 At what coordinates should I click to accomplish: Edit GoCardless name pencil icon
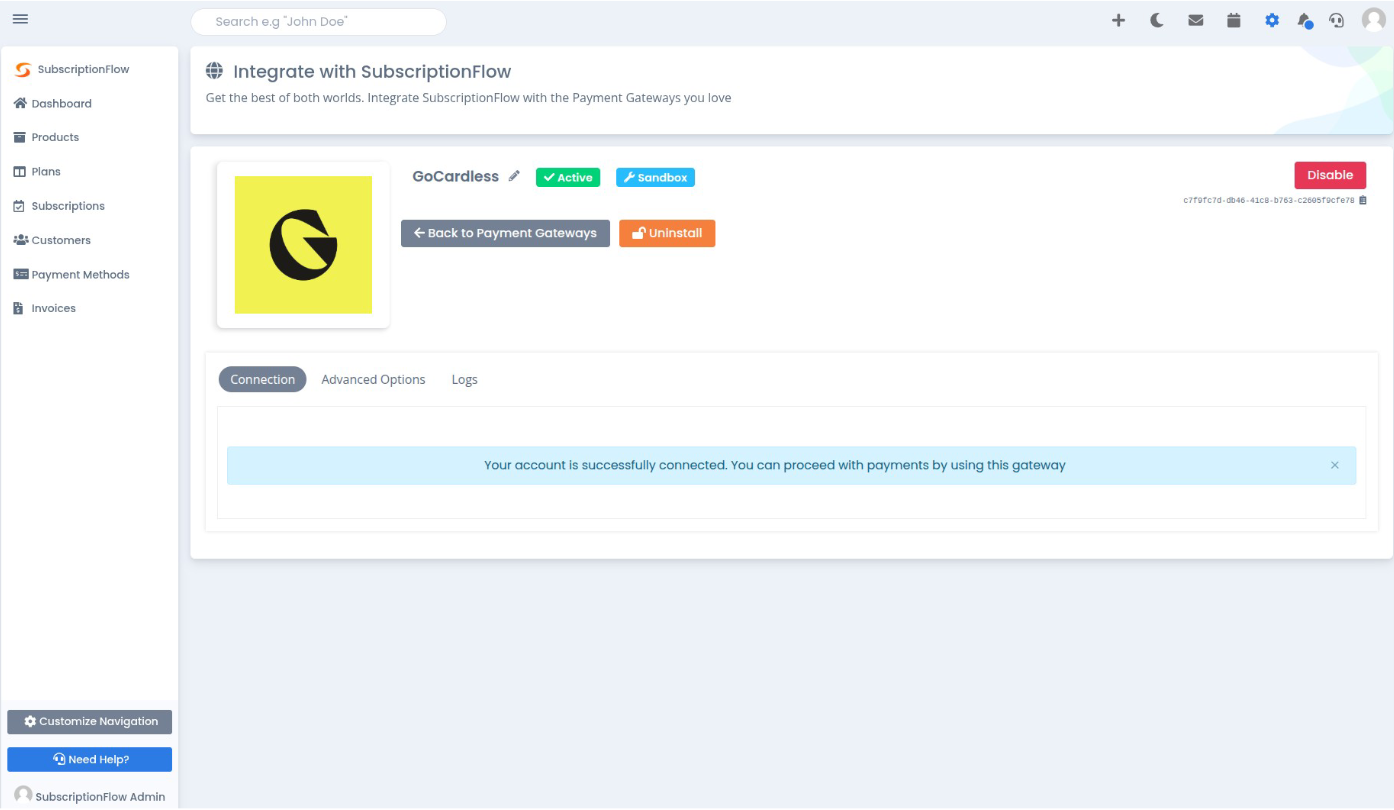[514, 176]
